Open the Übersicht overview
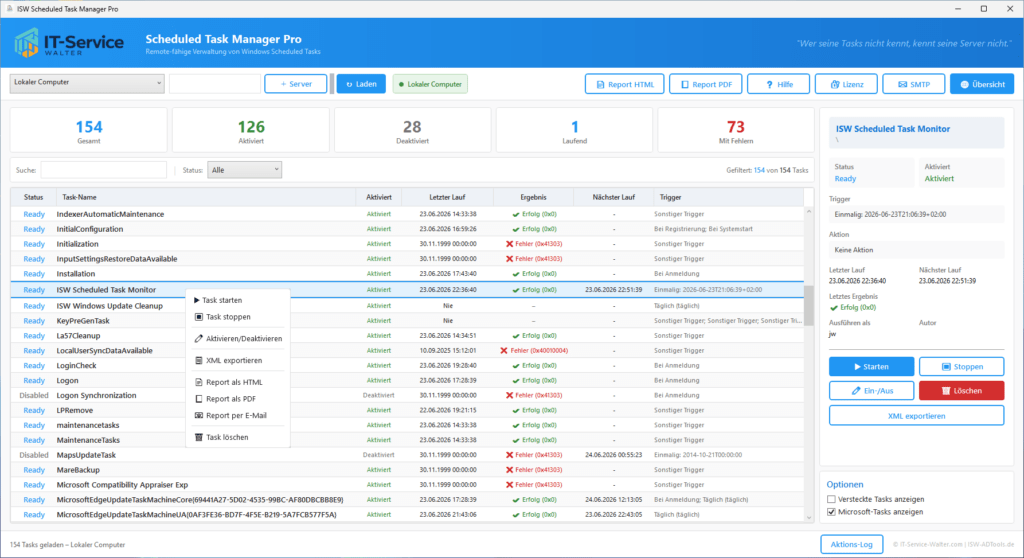The width and height of the screenshot is (1024, 558). tap(982, 84)
